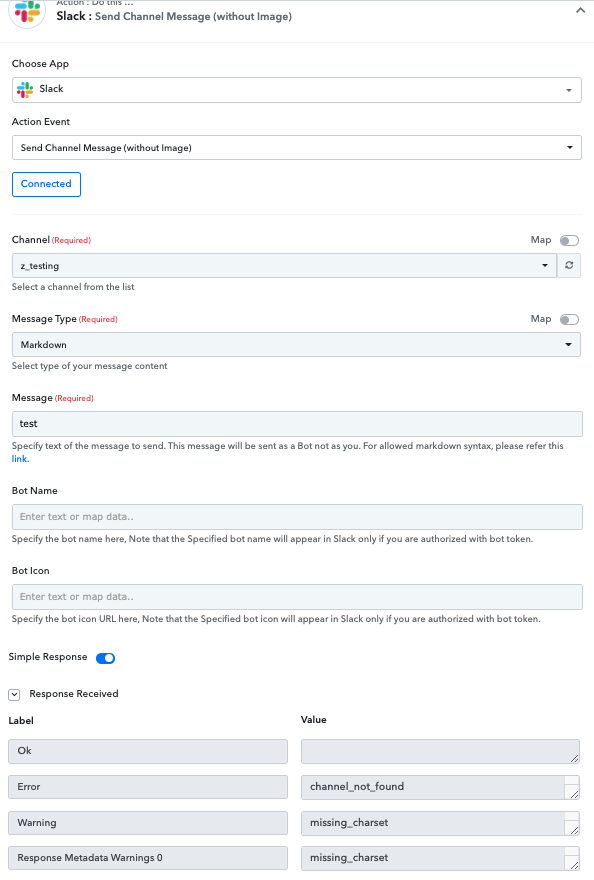Click the resize handle on Error value box
Viewport: 594px width, 880px height.
point(573,794)
